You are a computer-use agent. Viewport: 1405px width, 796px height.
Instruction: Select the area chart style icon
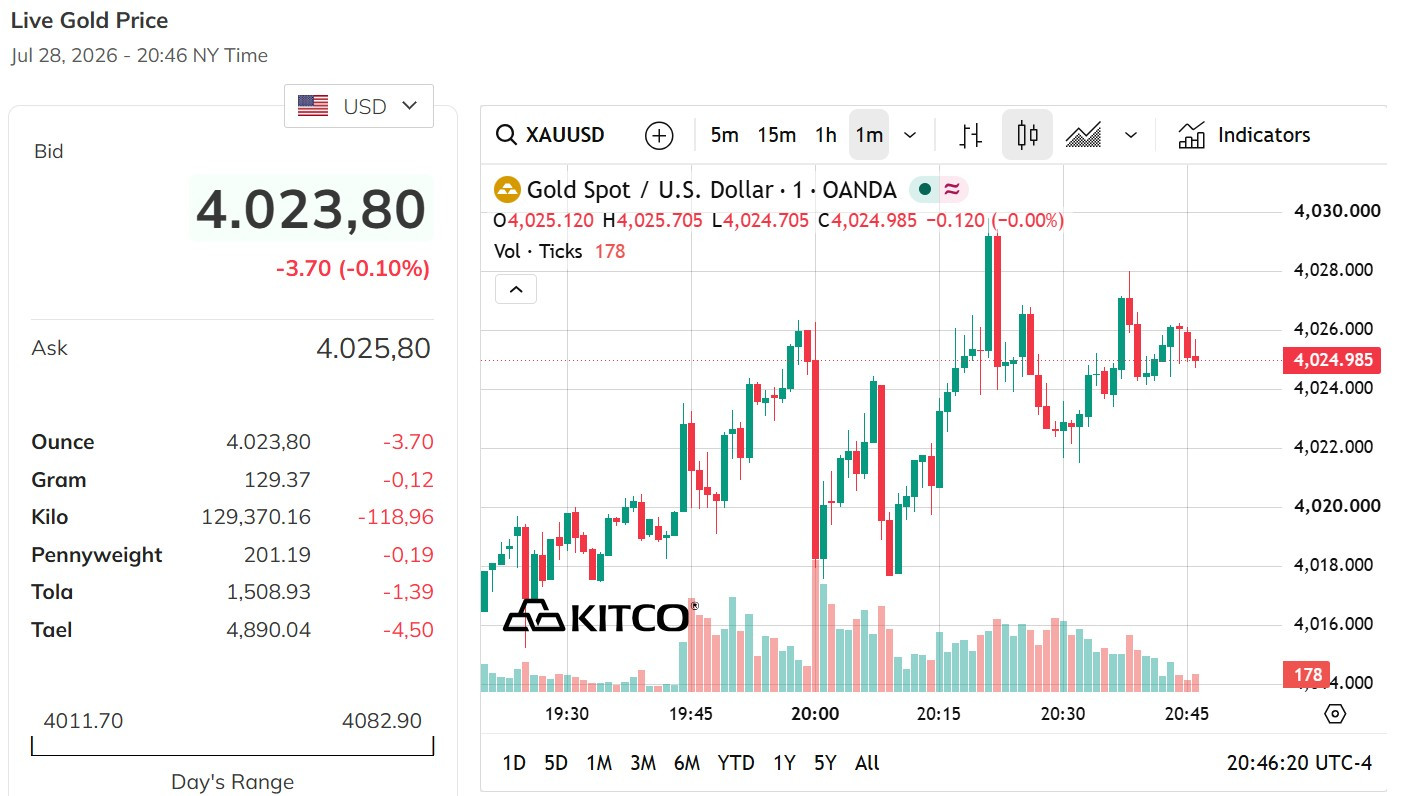tap(1083, 135)
